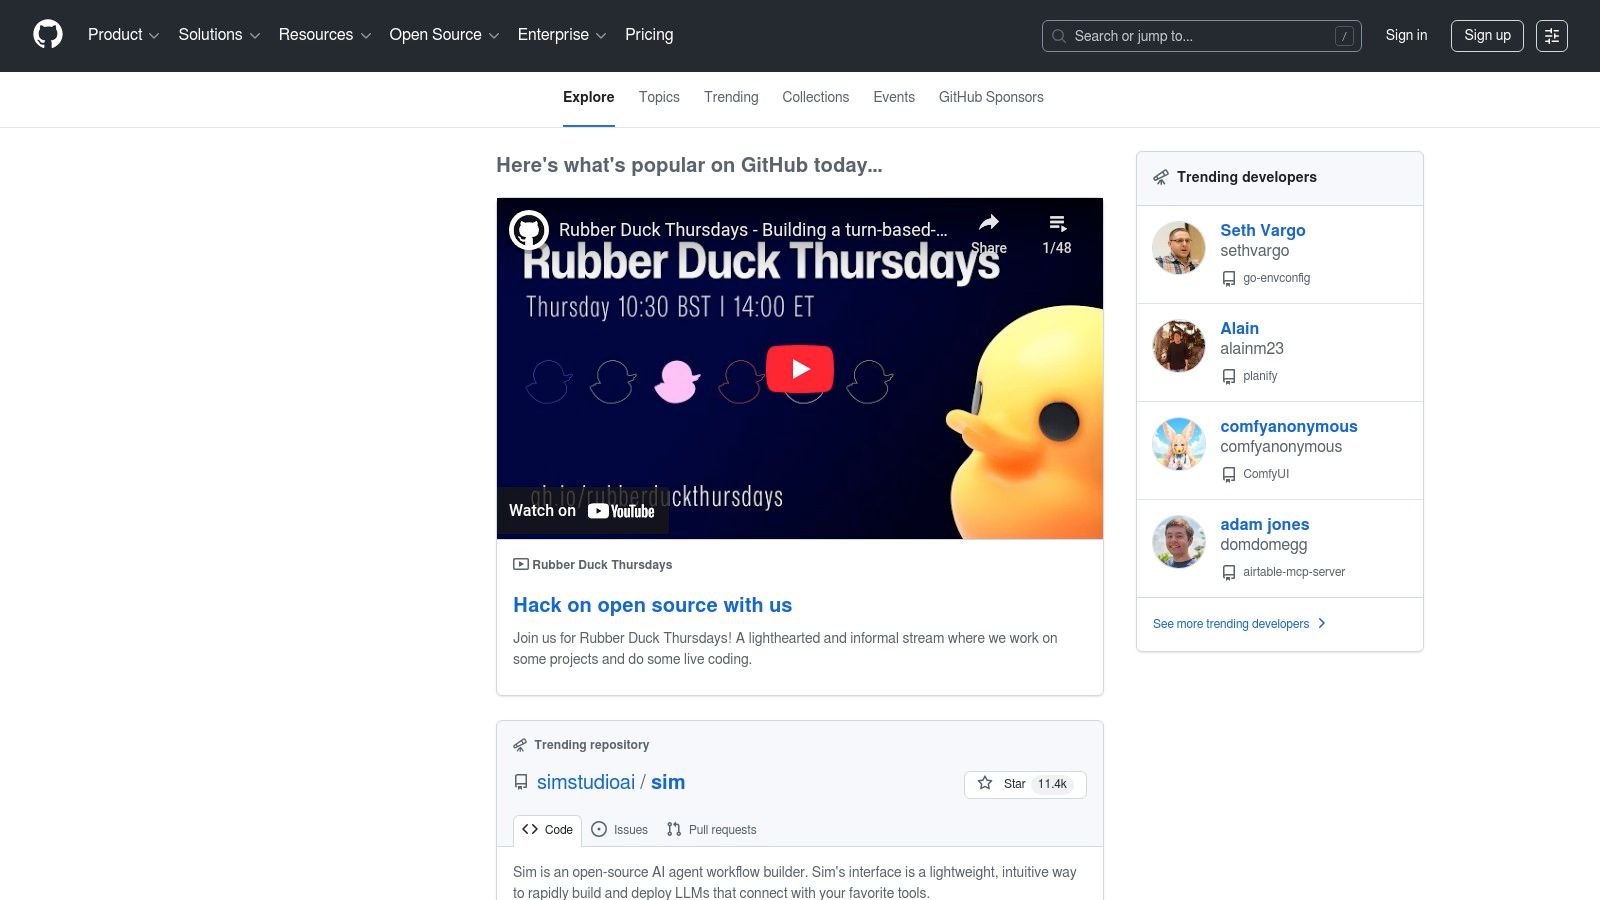Open the Pricing page

(649, 35)
